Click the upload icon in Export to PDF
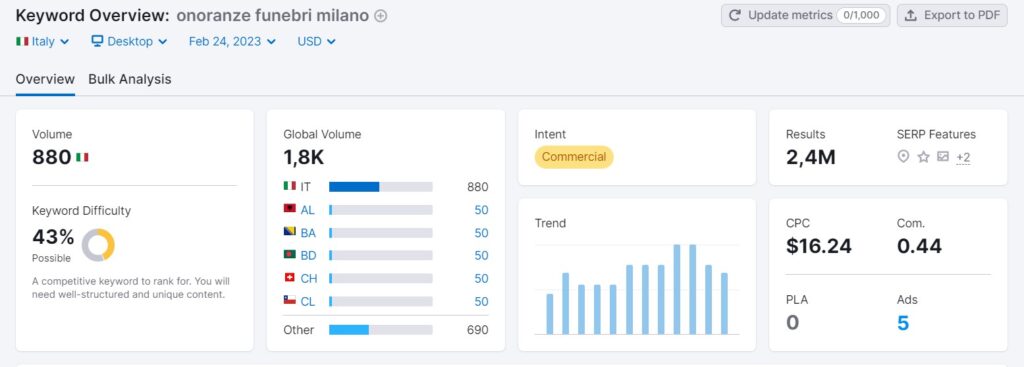1024x367 pixels. (911, 15)
